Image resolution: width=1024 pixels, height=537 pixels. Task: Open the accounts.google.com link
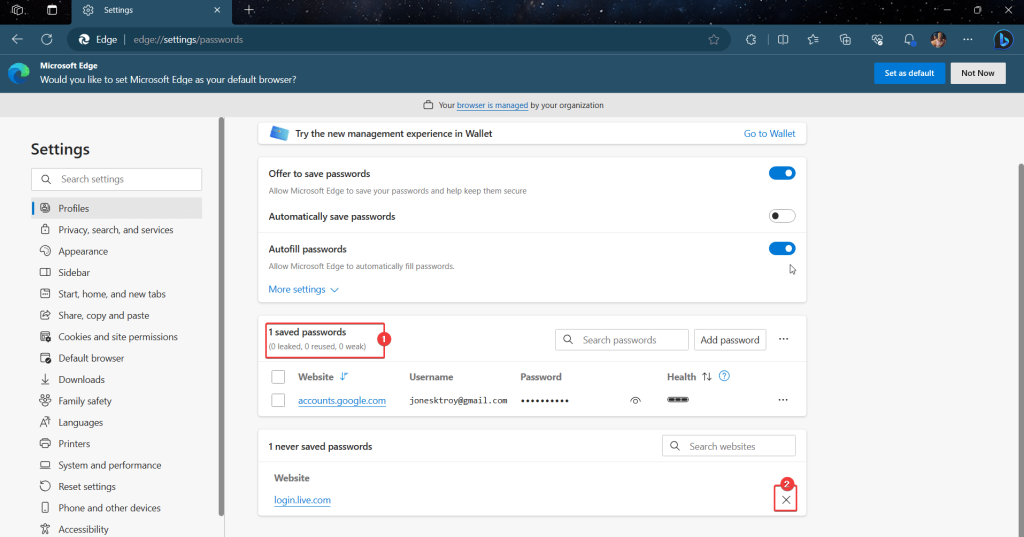(342, 400)
